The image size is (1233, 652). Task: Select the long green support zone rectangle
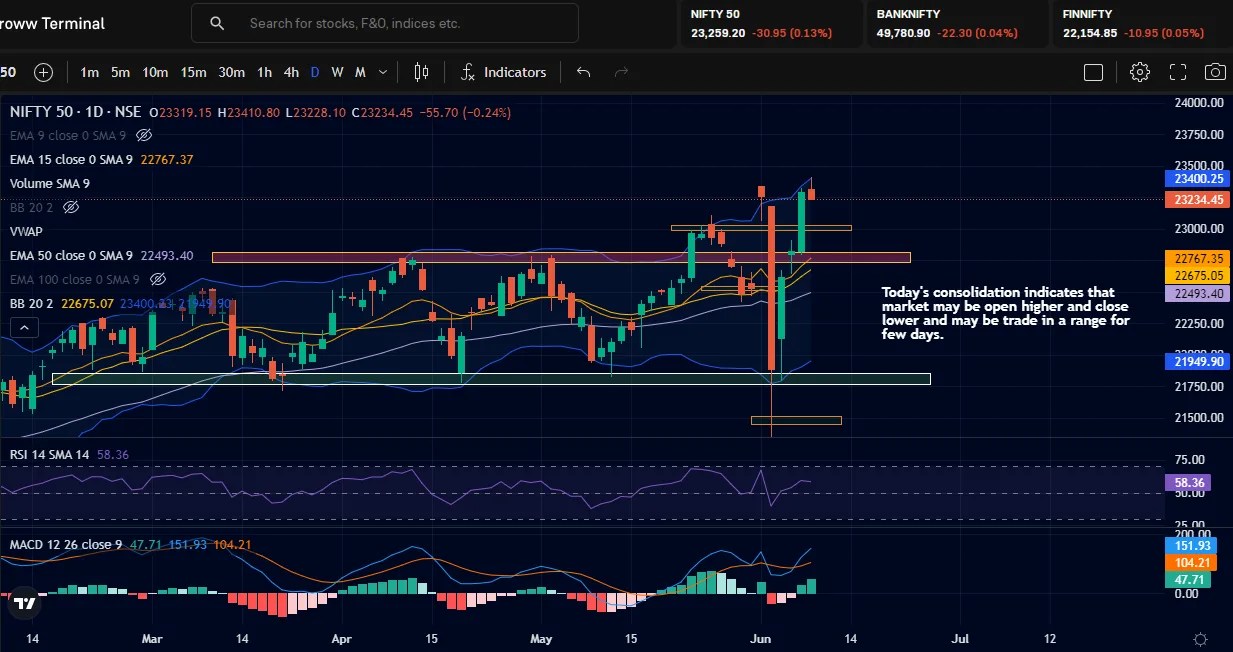click(491, 379)
